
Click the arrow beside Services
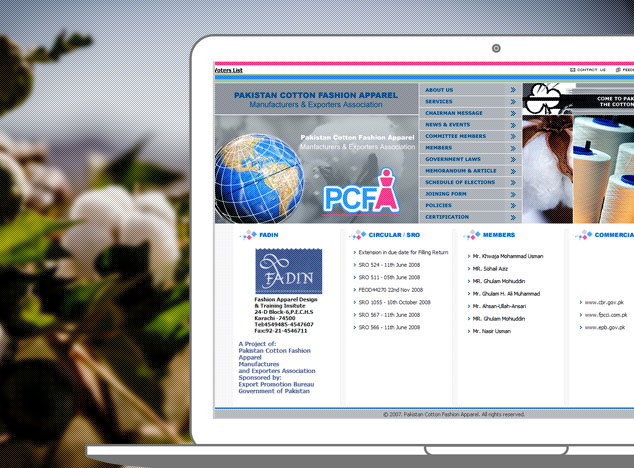(513, 102)
